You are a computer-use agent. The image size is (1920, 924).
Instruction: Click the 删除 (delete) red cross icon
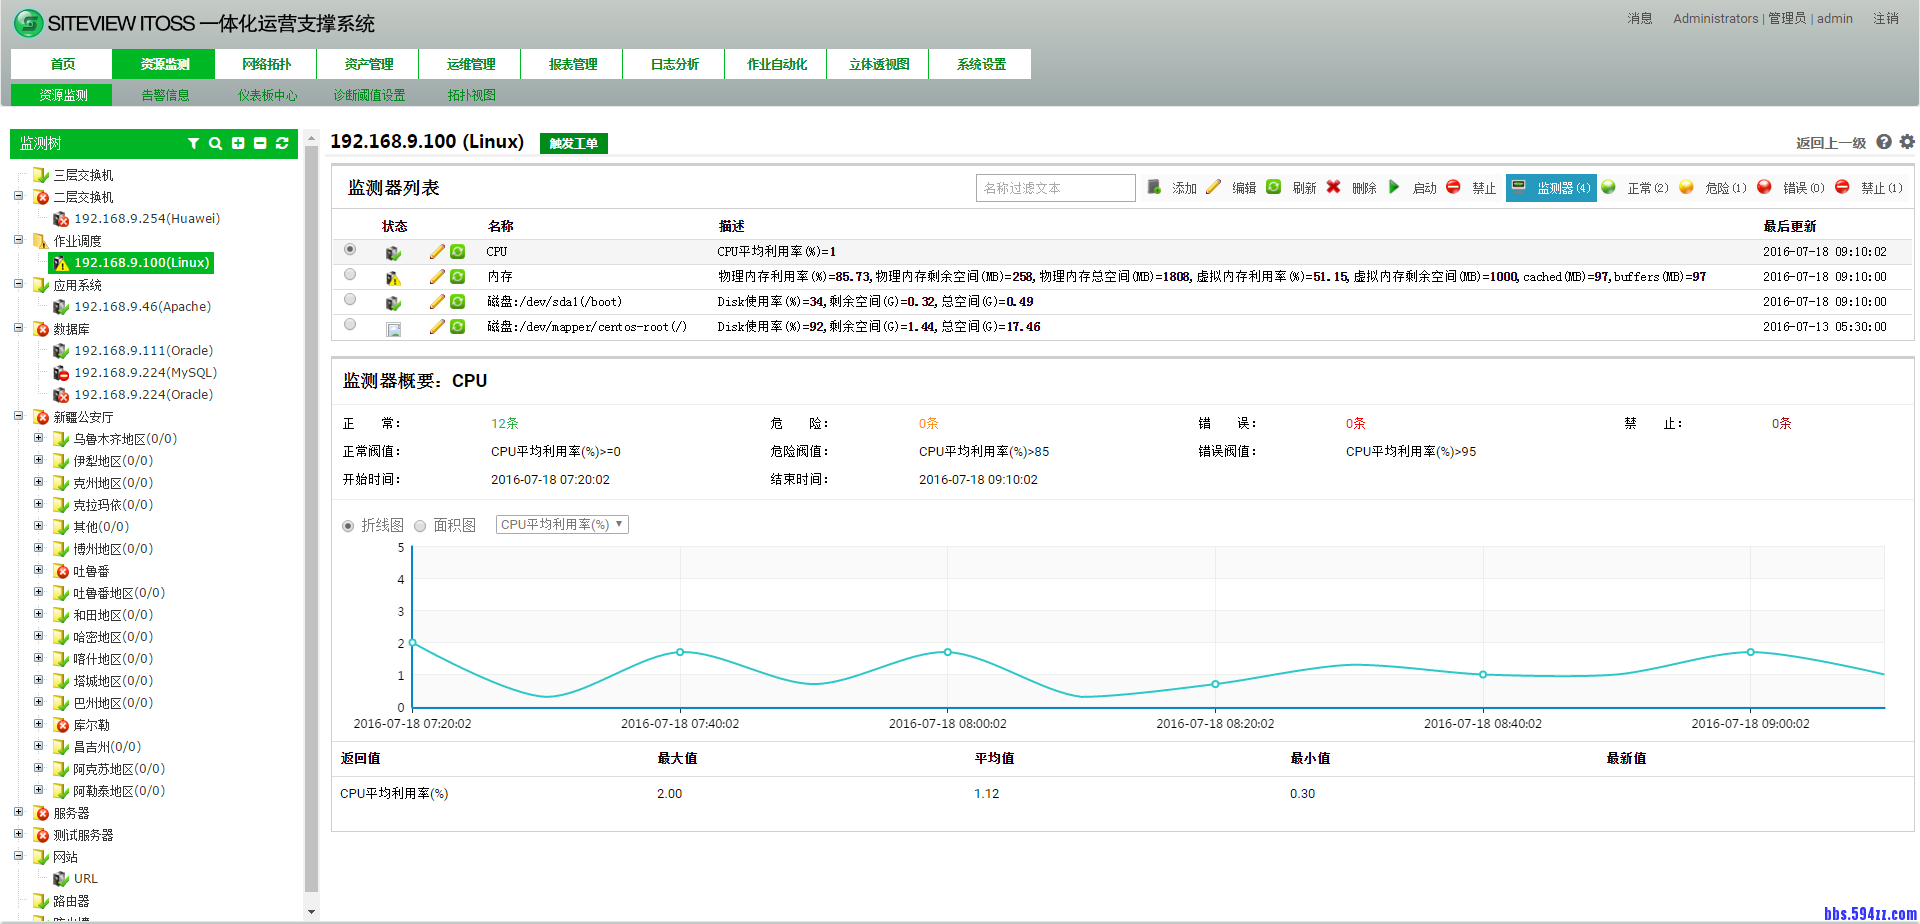tap(1334, 187)
